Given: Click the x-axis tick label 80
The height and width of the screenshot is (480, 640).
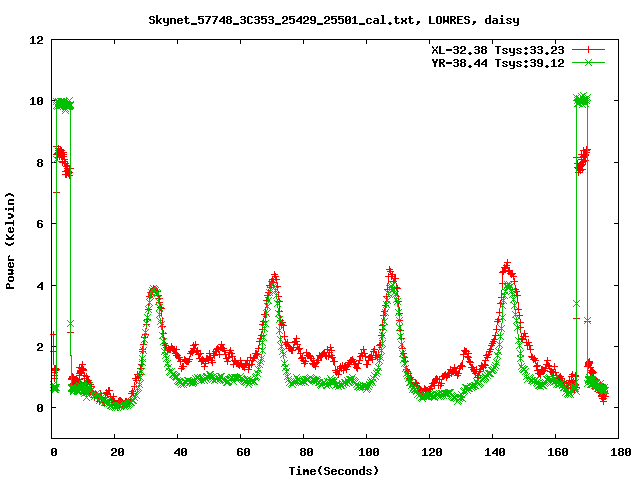Looking at the screenshot, I should click(306, 452).
